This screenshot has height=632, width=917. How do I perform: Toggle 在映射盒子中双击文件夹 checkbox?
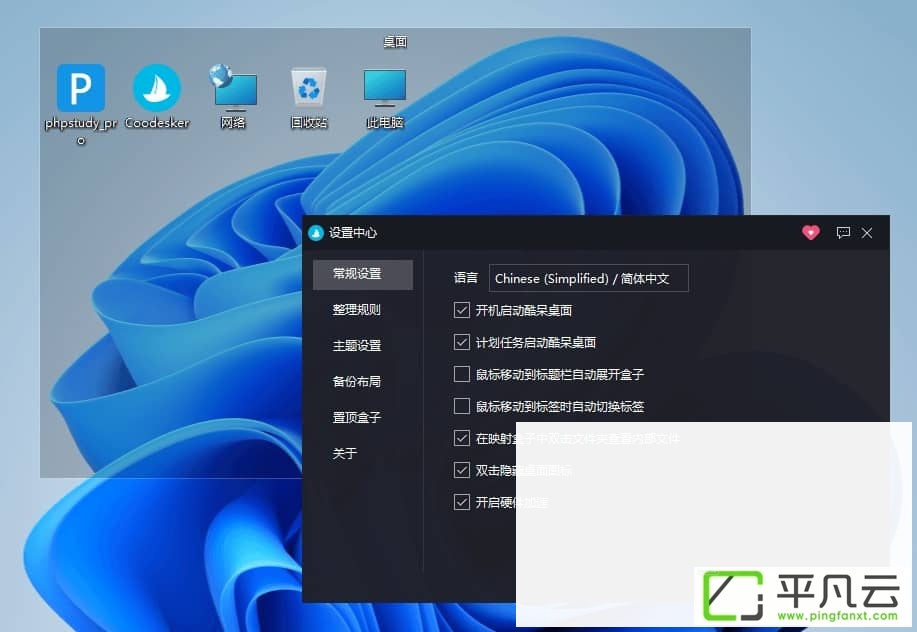point(461,438)
